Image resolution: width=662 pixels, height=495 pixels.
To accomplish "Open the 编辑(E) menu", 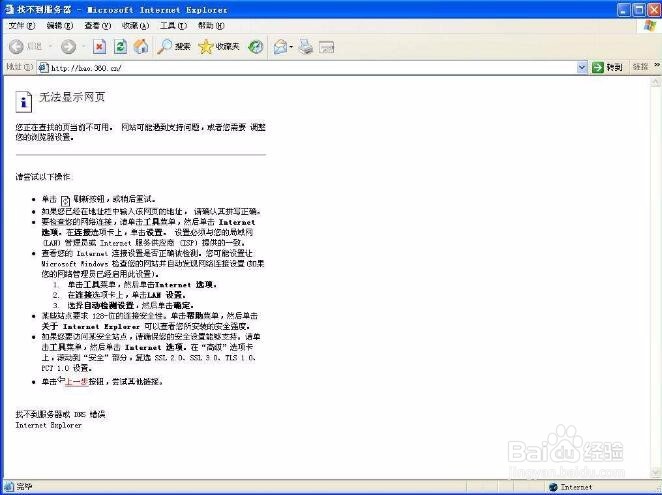I will click(x=60, y=26).
